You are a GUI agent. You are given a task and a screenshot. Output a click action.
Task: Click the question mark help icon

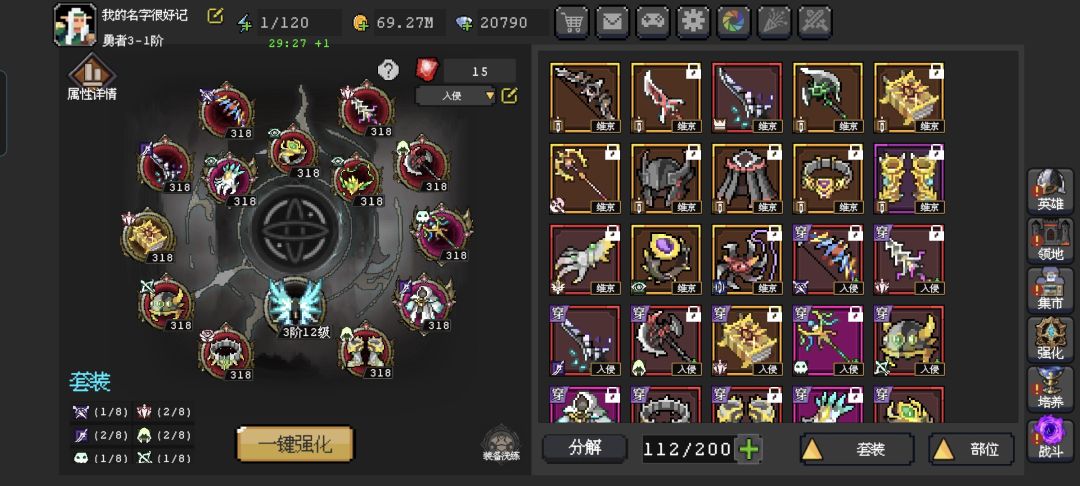388,70
